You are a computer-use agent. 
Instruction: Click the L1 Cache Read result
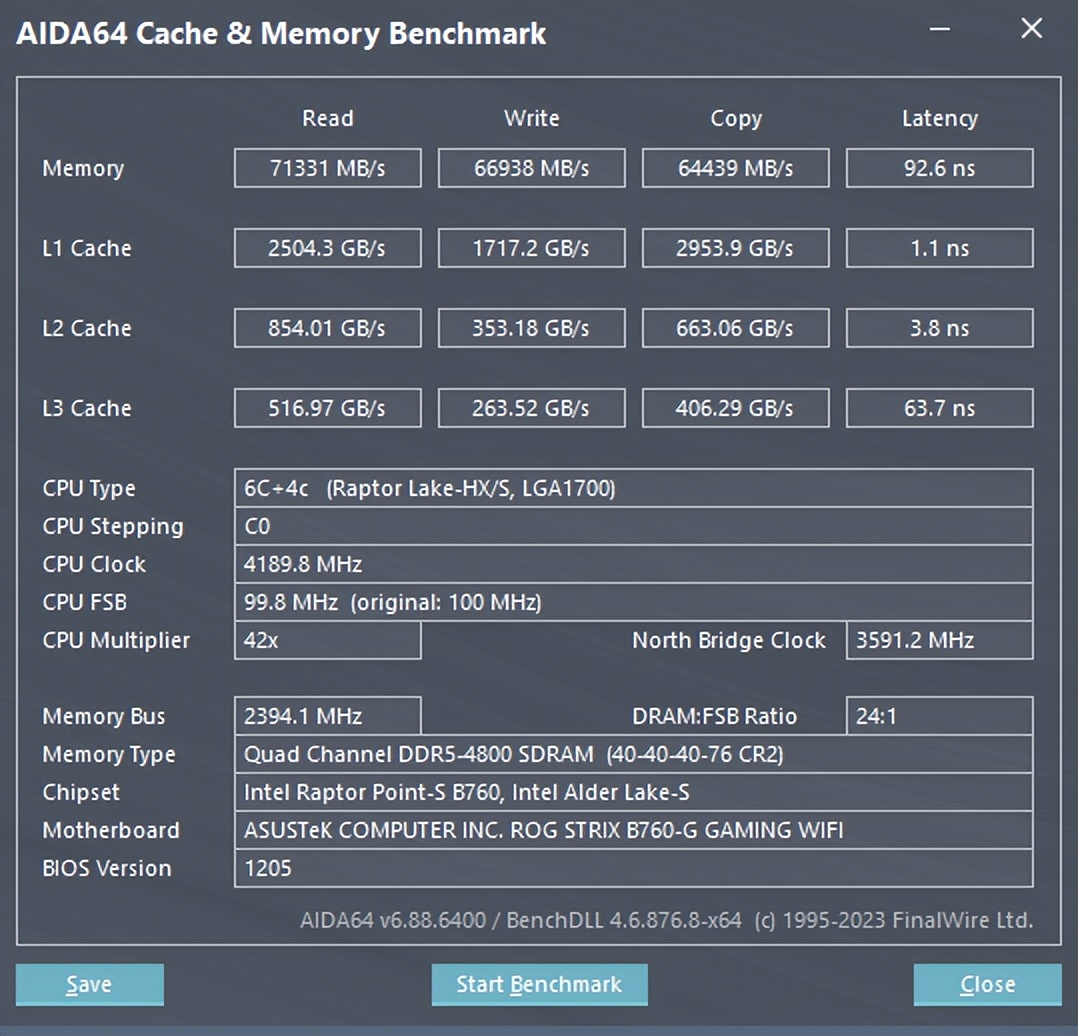point(327,248)
